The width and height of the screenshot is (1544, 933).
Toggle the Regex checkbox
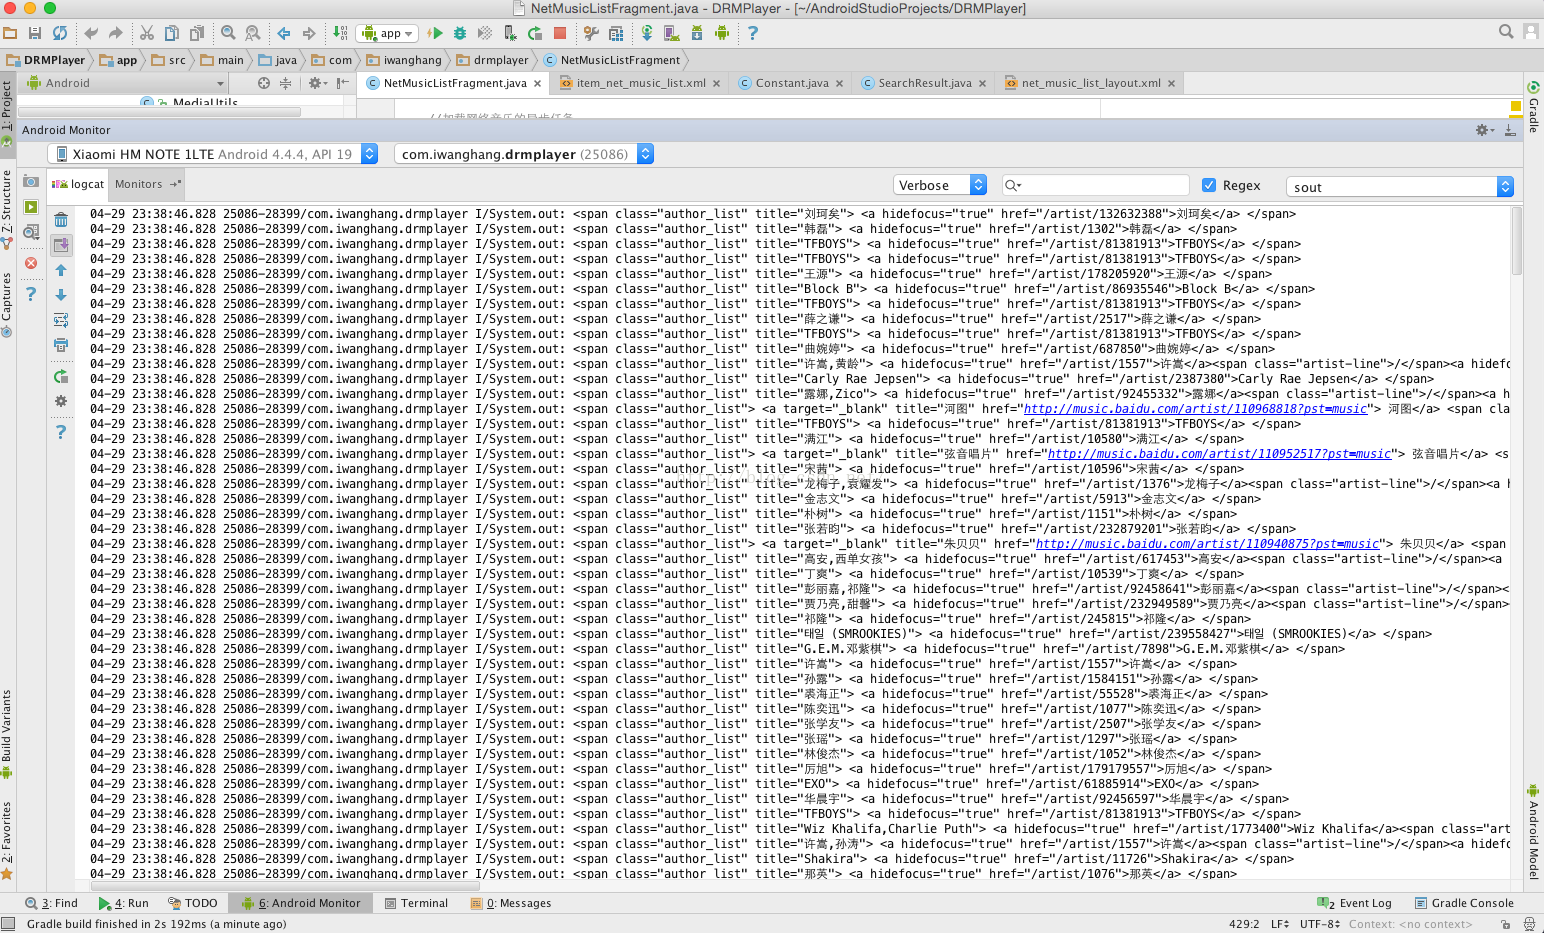point(1209,185)
